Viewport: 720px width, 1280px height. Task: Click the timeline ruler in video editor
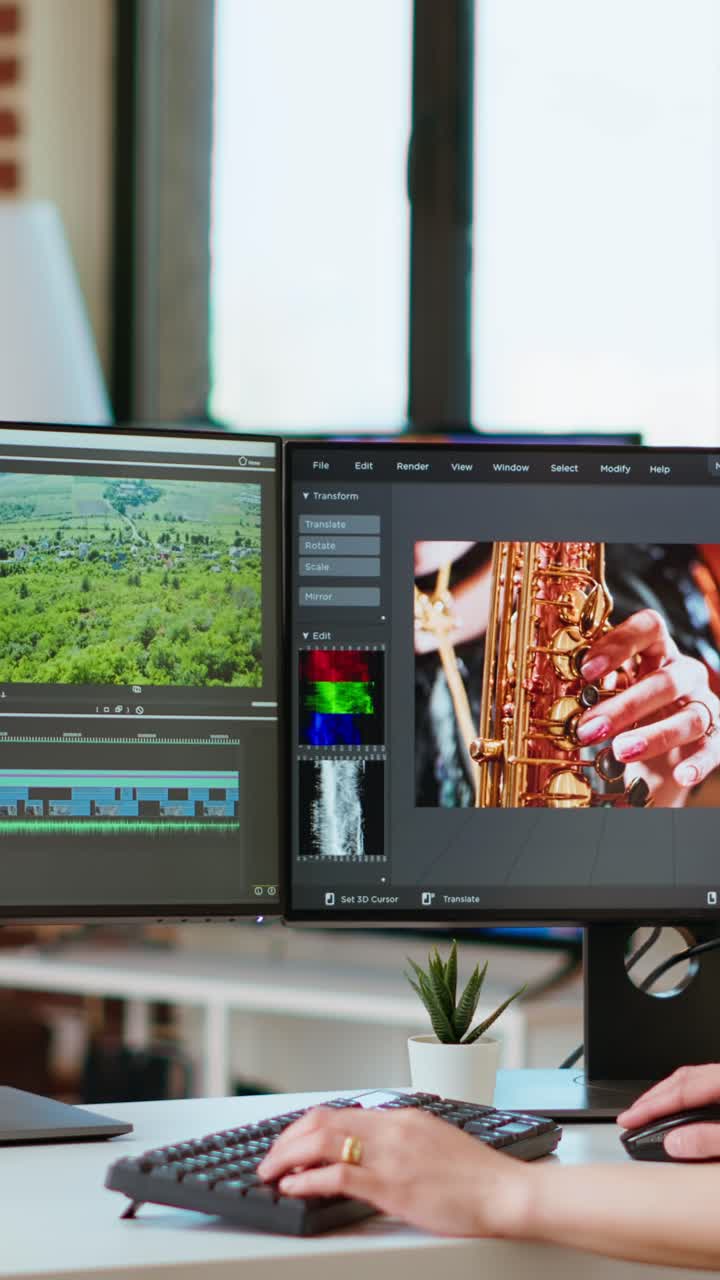click(120, 739)
